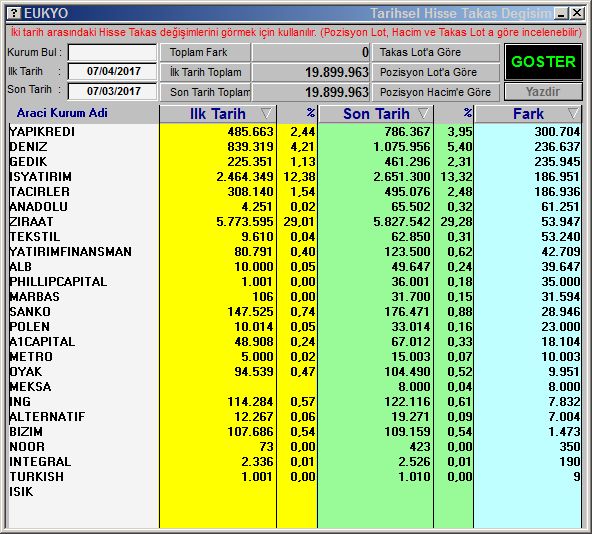Select the DENIZ row
This screenshot has width=592, height=534.
pyautogui.click(x=294, y=147)
